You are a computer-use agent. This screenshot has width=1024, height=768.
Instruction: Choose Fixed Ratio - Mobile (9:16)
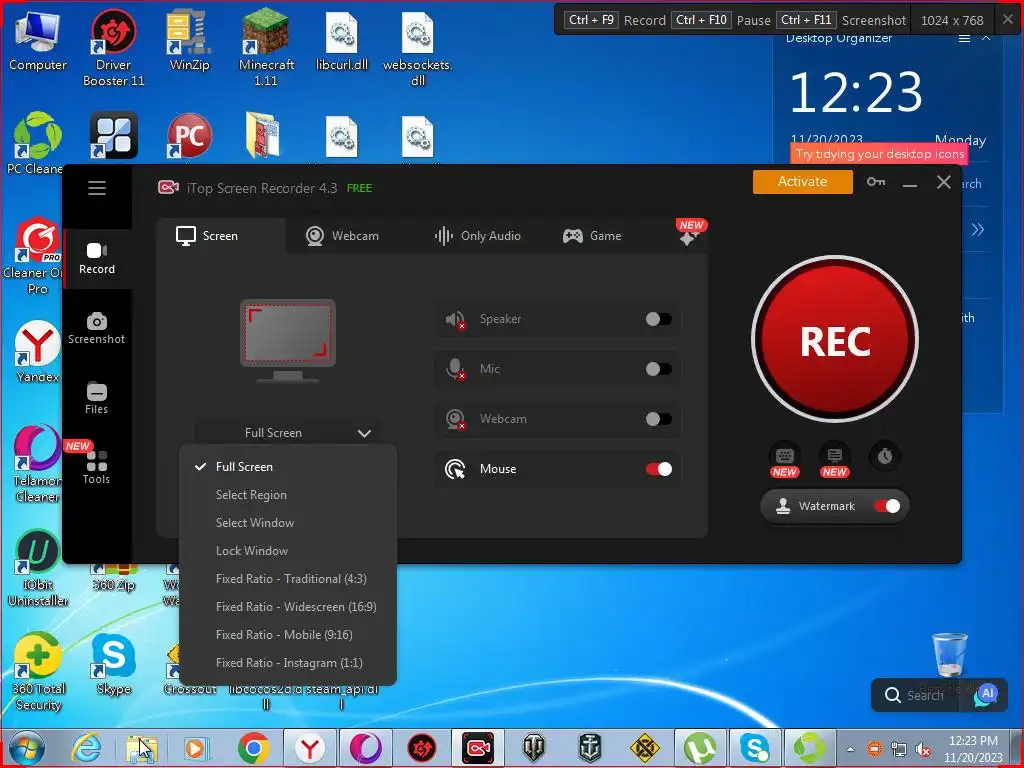coord(288,635)
